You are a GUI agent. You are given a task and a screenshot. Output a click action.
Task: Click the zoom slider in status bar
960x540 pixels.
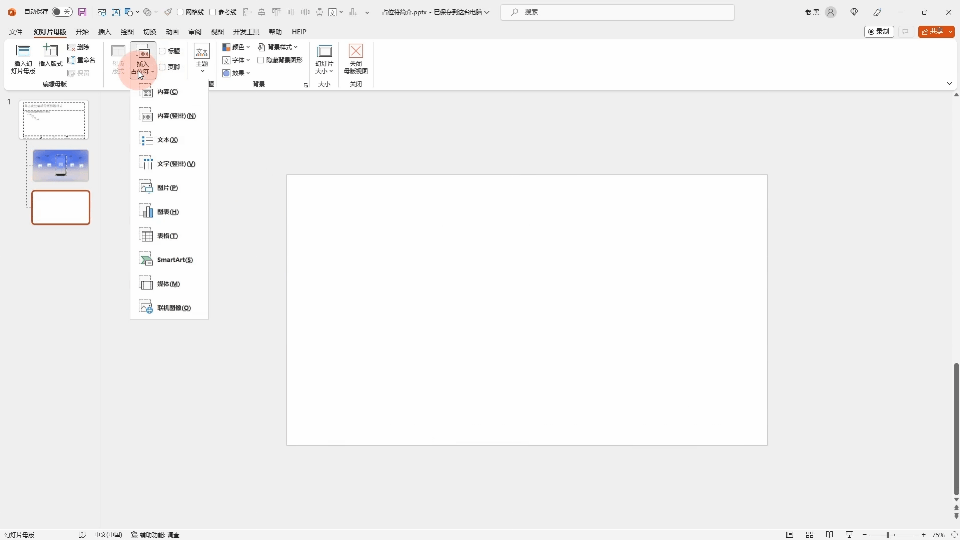[888, 534]
